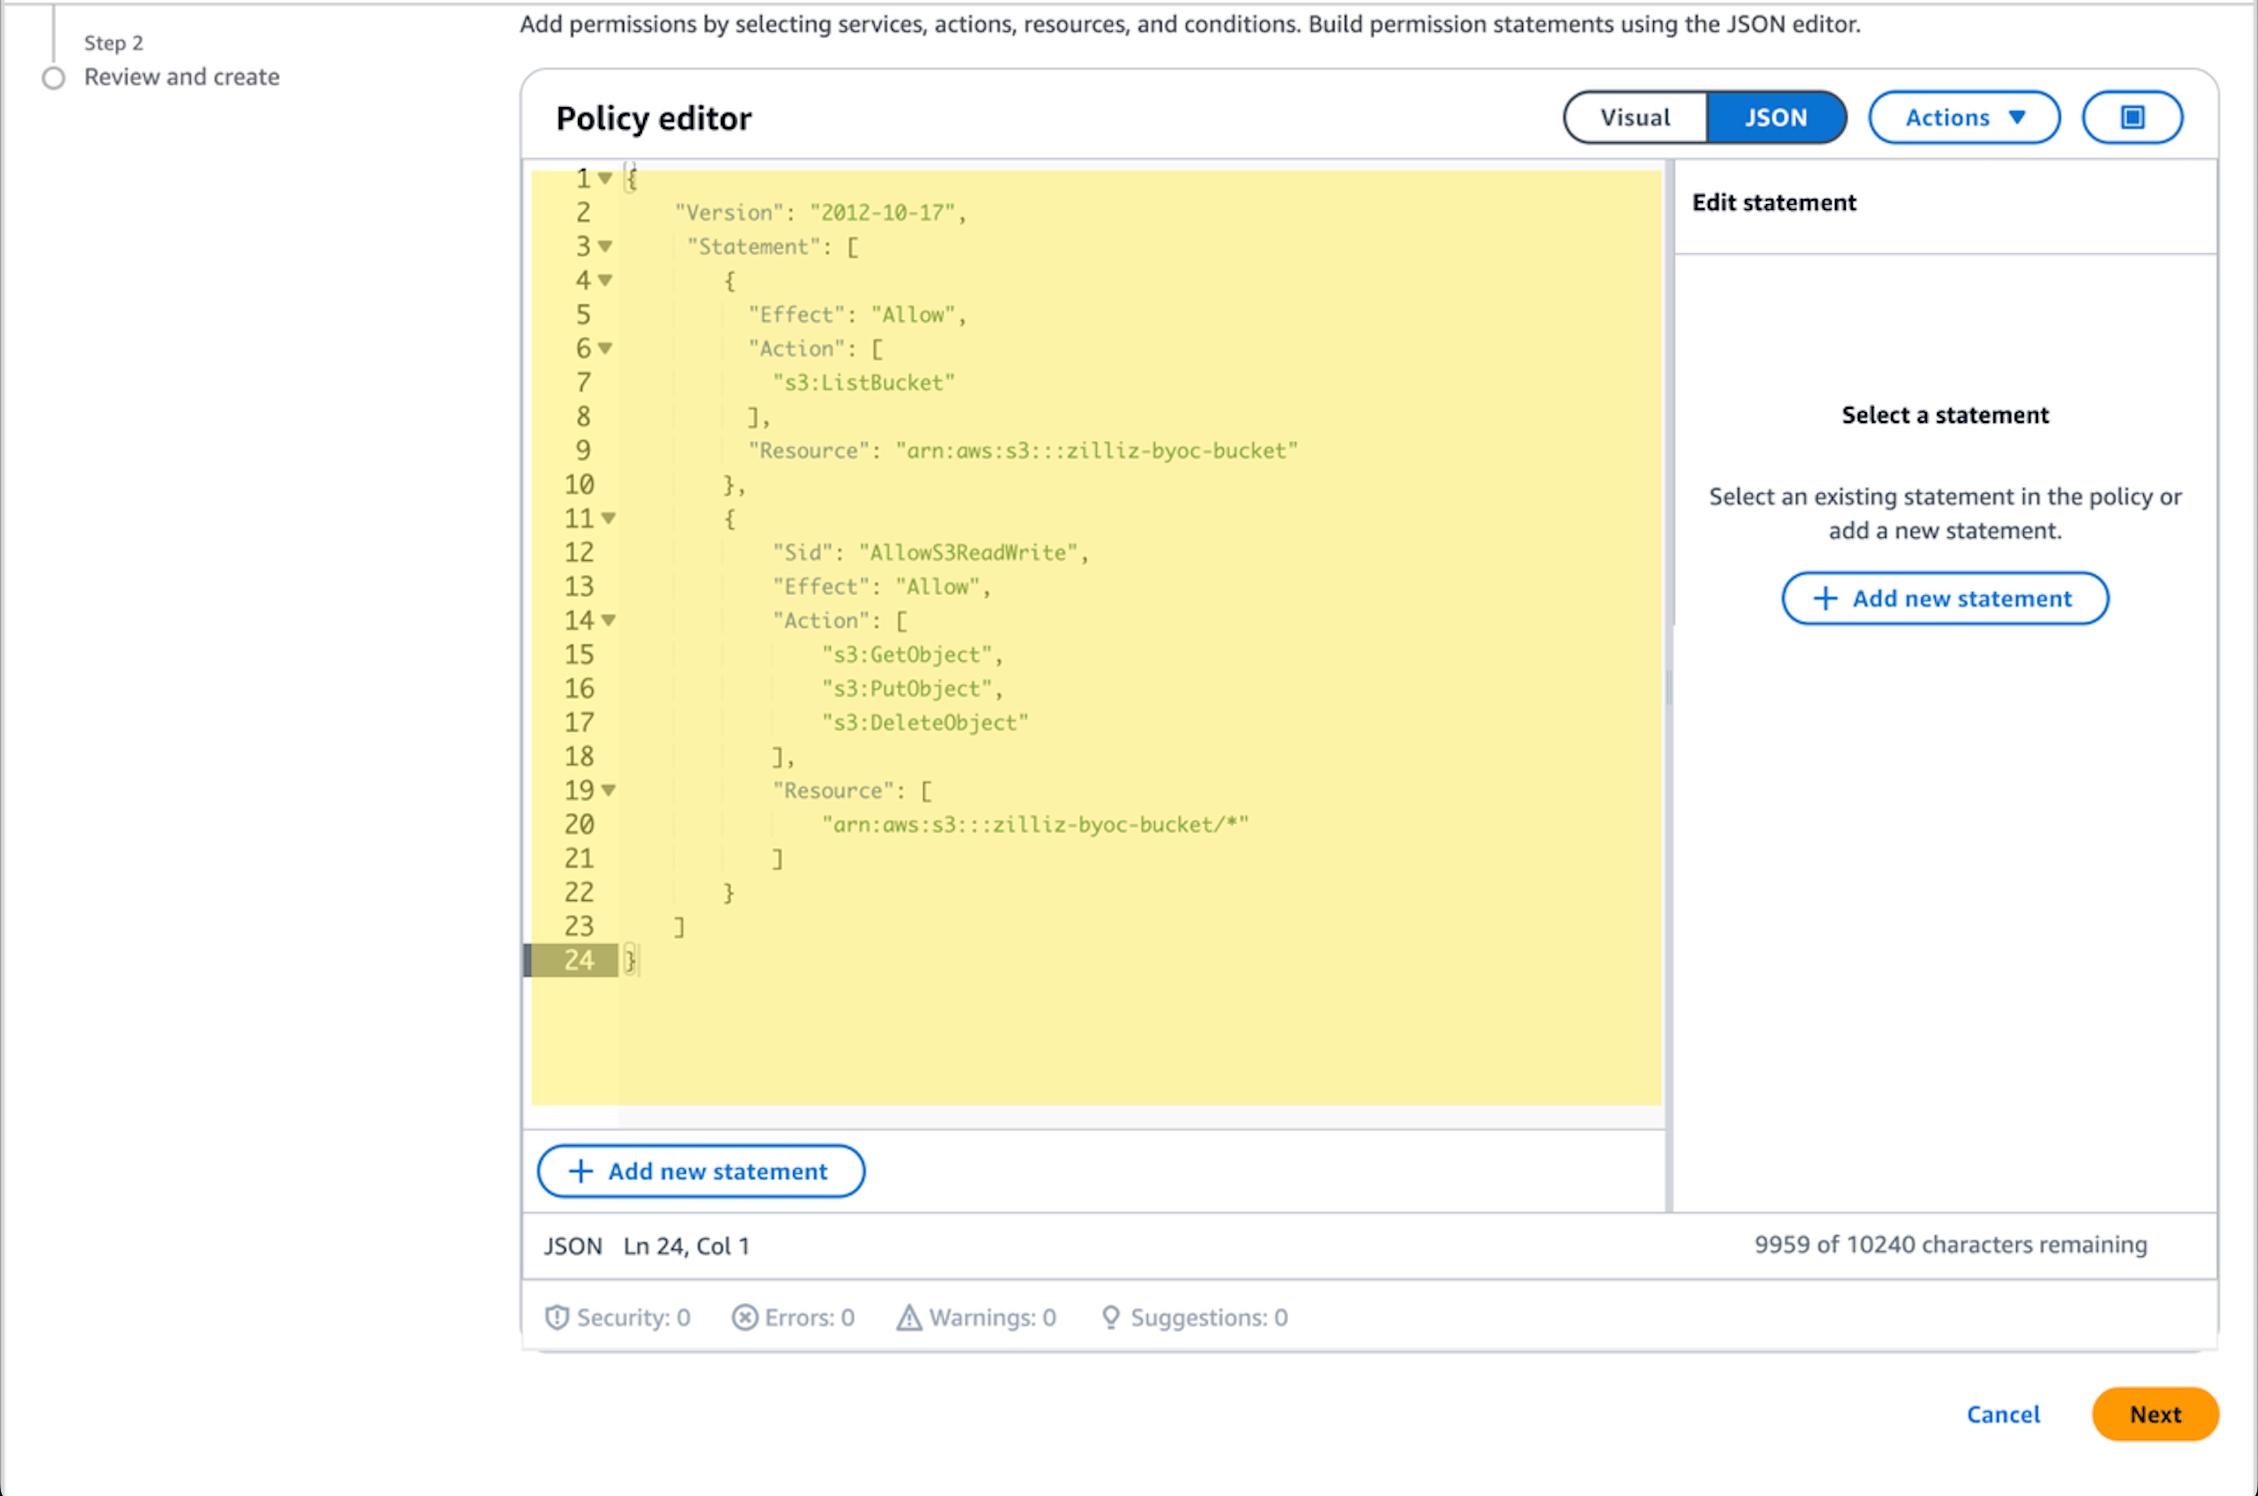Open the Actions dropdown menu
This screenshot has height=1496, width=2258.
tap(1963, 117)
